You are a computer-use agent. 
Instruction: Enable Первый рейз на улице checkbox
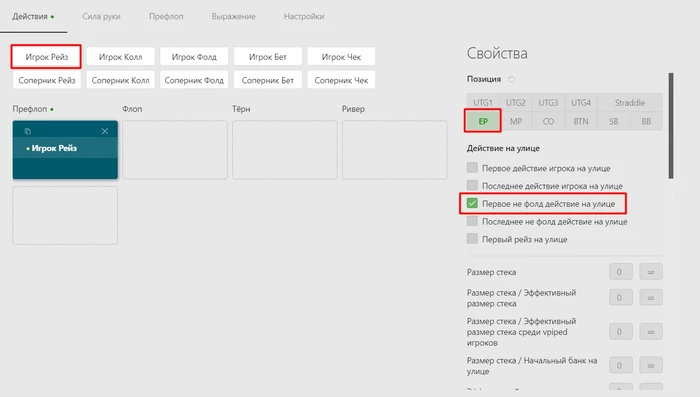click(x=472, y=238)
